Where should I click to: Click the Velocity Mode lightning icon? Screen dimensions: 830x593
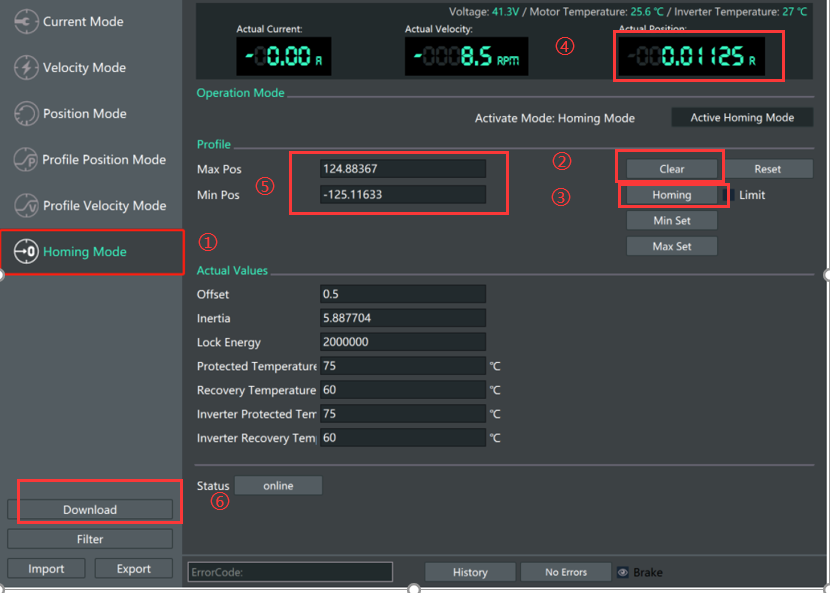pos(26,68)
